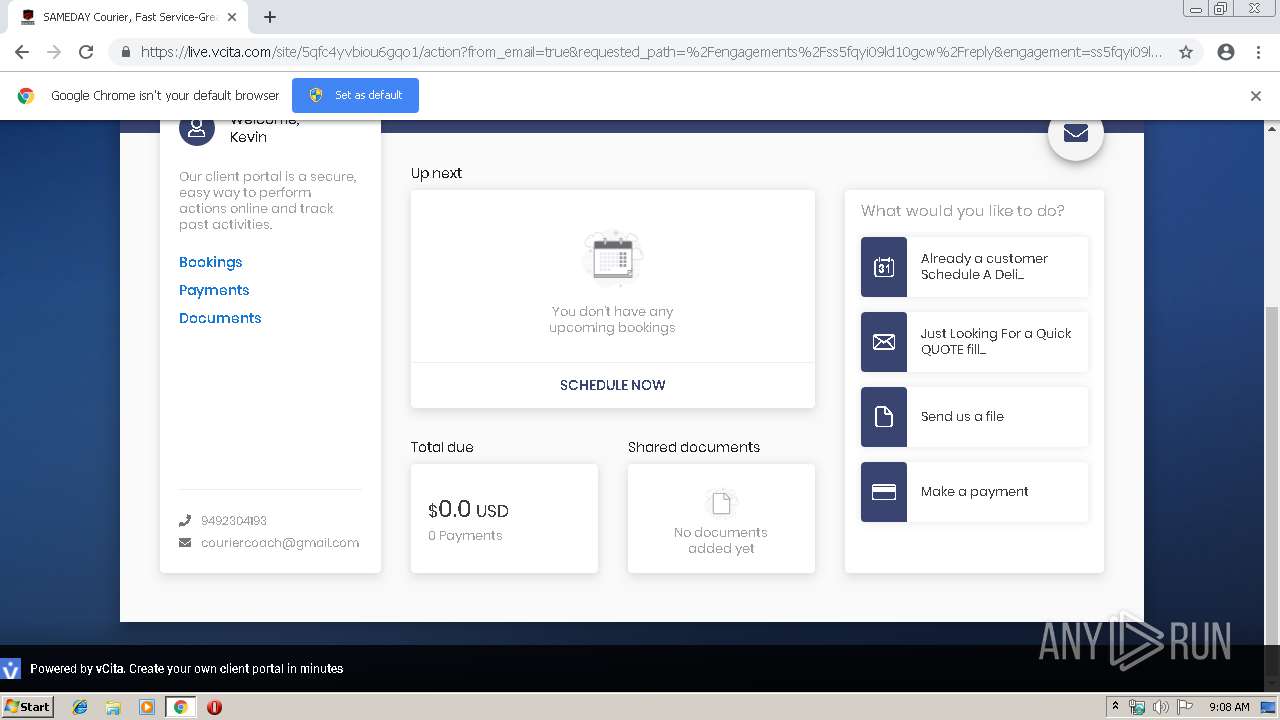Click the 'What would you like to do?' heading
The width and height of the screenshot is (1280, 720).
click(x=963, y=211)
